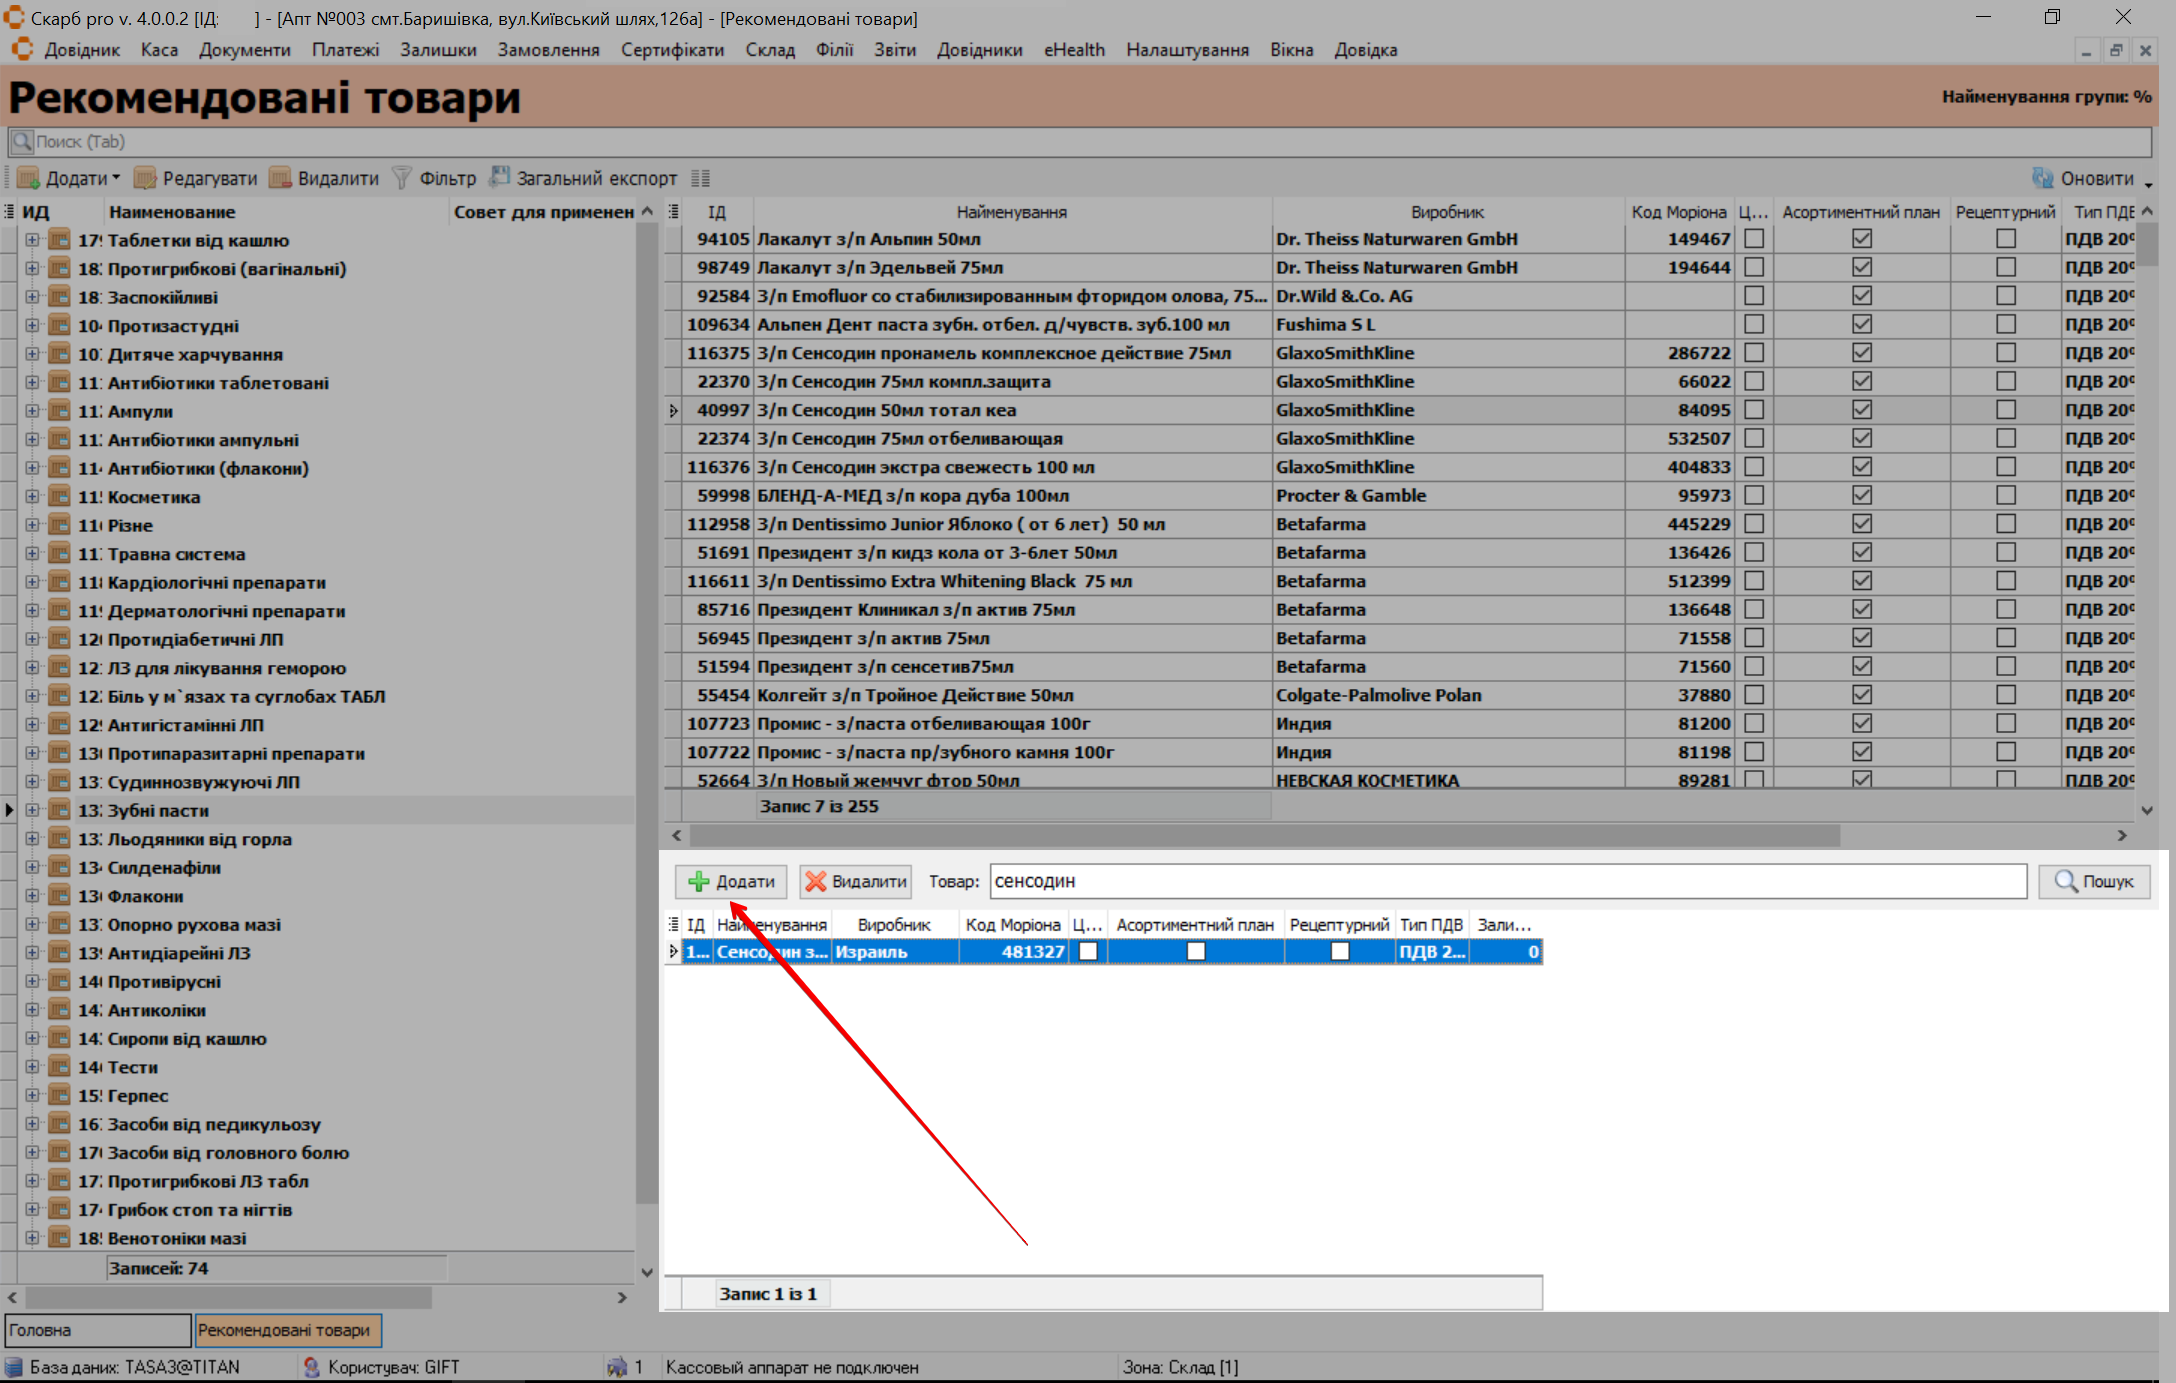The image size is (2176, 1383).
Task: Open the top toolbar Додати dropdown arrow
Action: pos(116,178)
